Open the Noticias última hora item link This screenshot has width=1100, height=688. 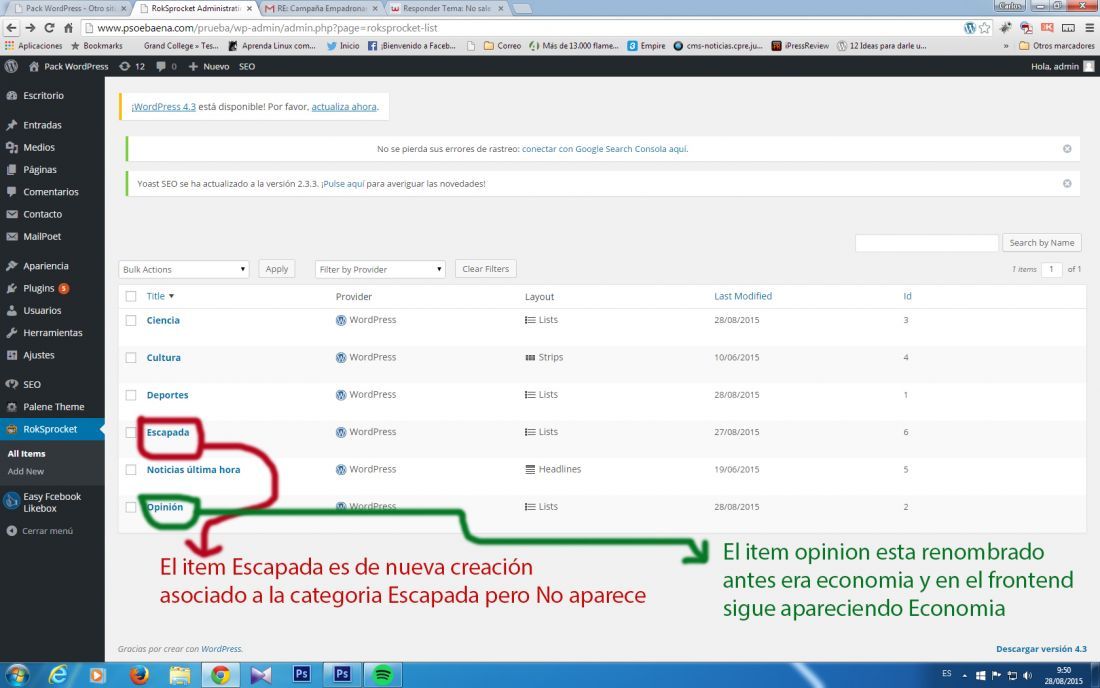click(193, 470)
